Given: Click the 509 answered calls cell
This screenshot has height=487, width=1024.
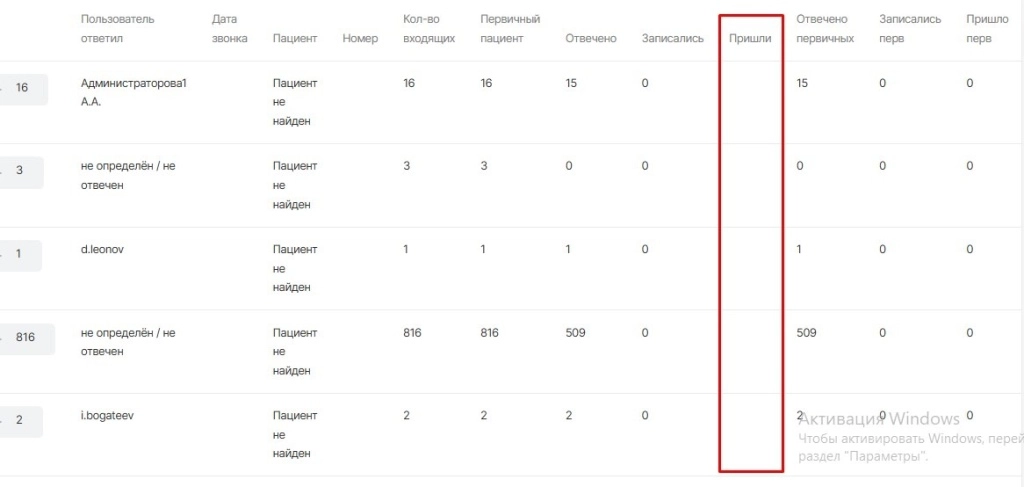Looking at the screenshot, I should pos(575,332).
